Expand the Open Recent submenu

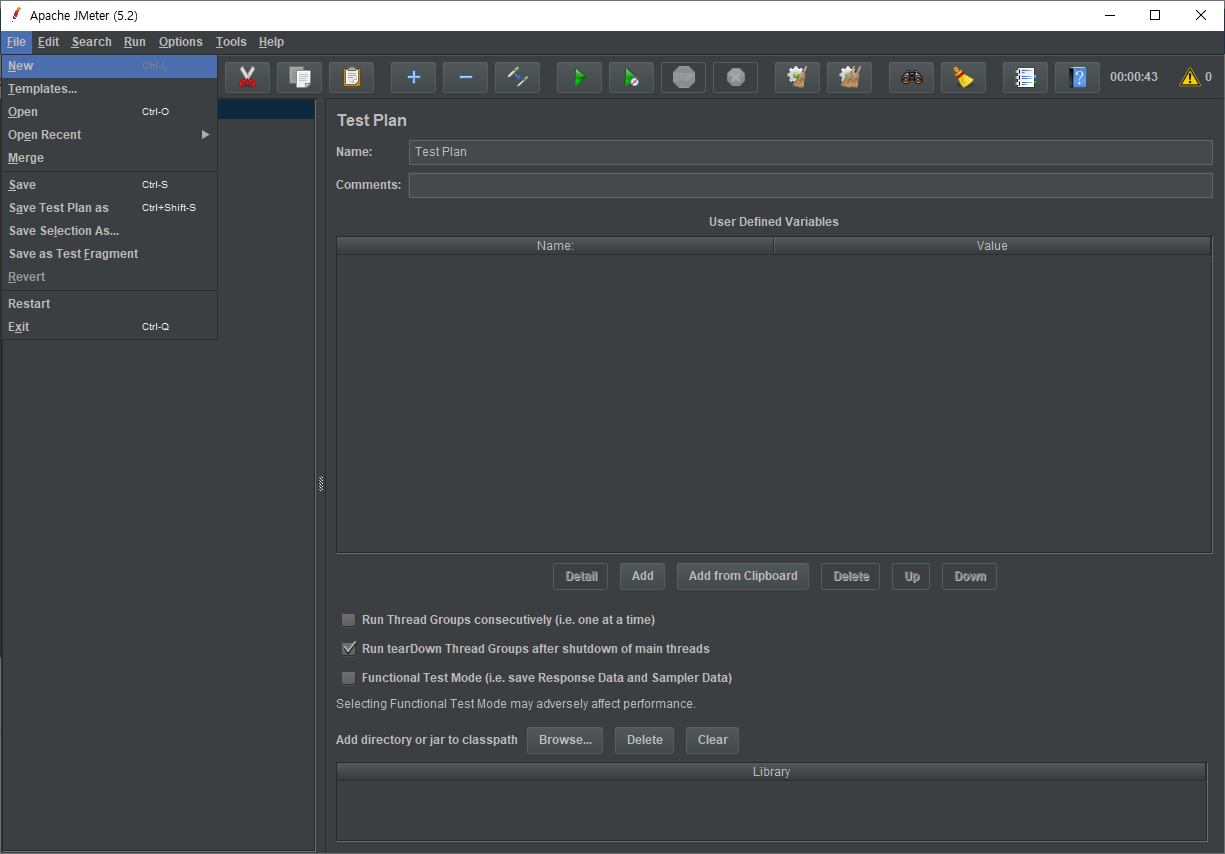tap(109, 135)
